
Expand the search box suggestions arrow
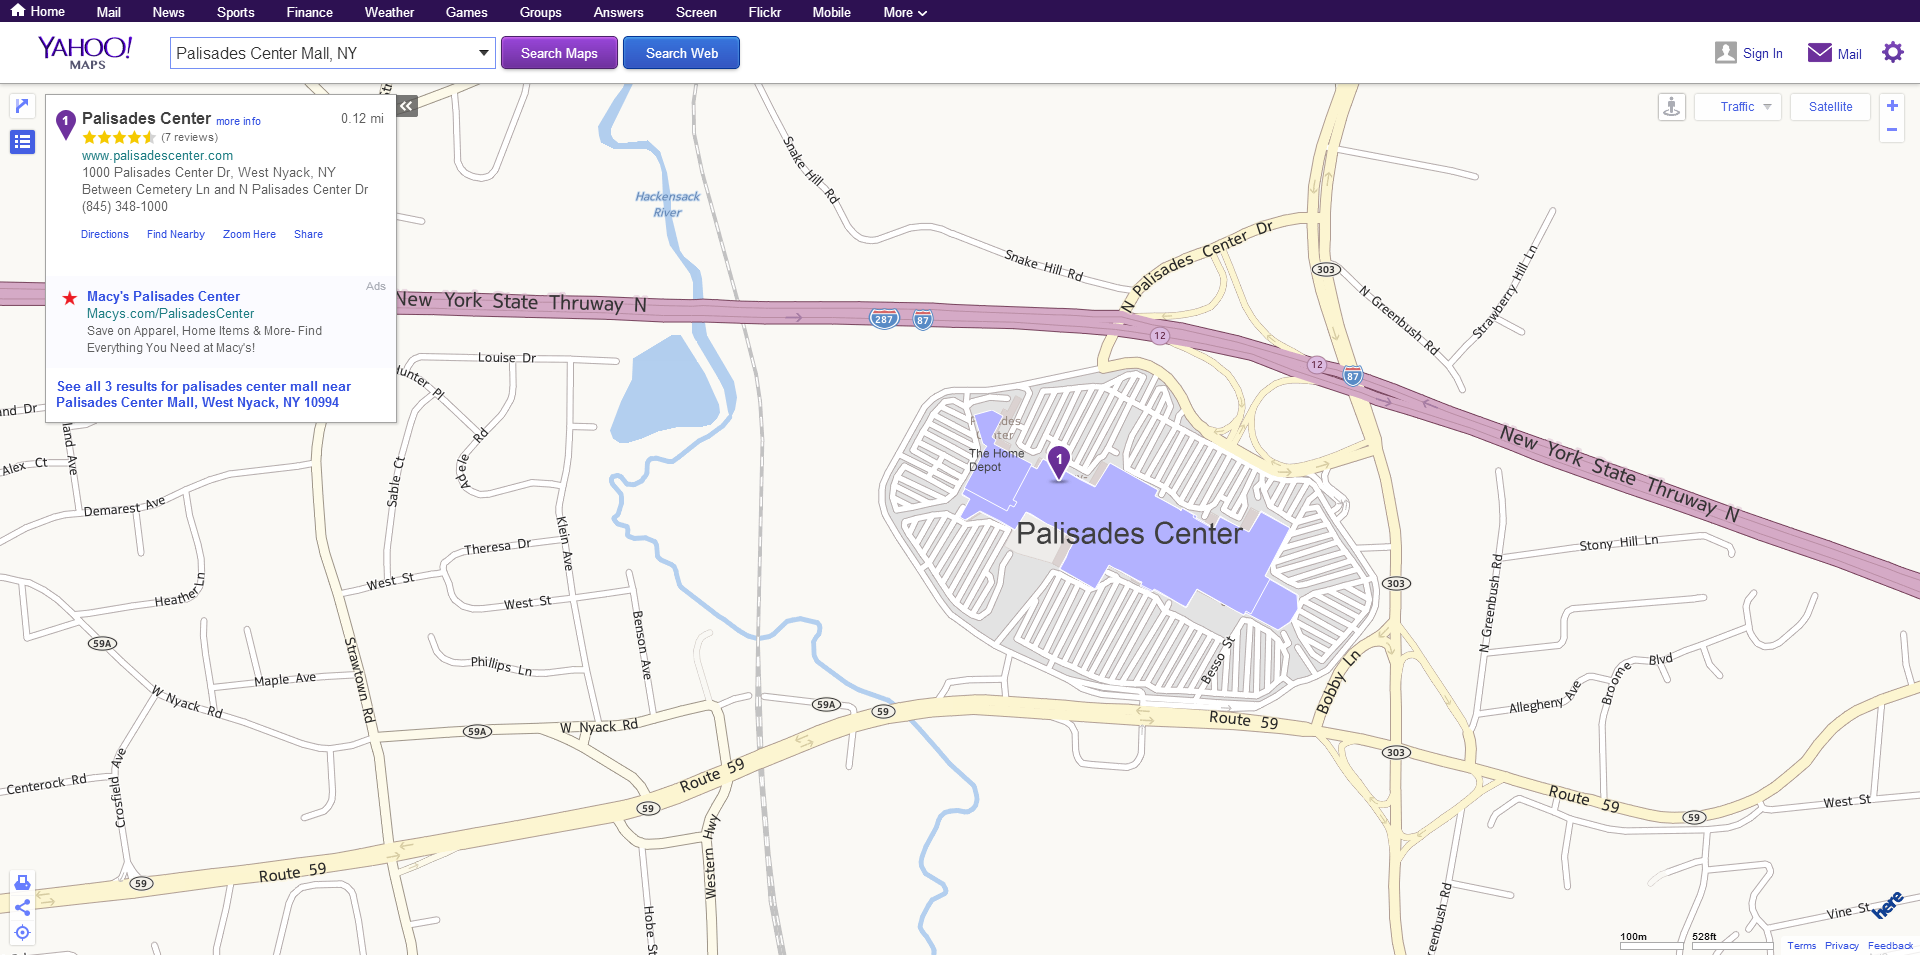point(484,53)
